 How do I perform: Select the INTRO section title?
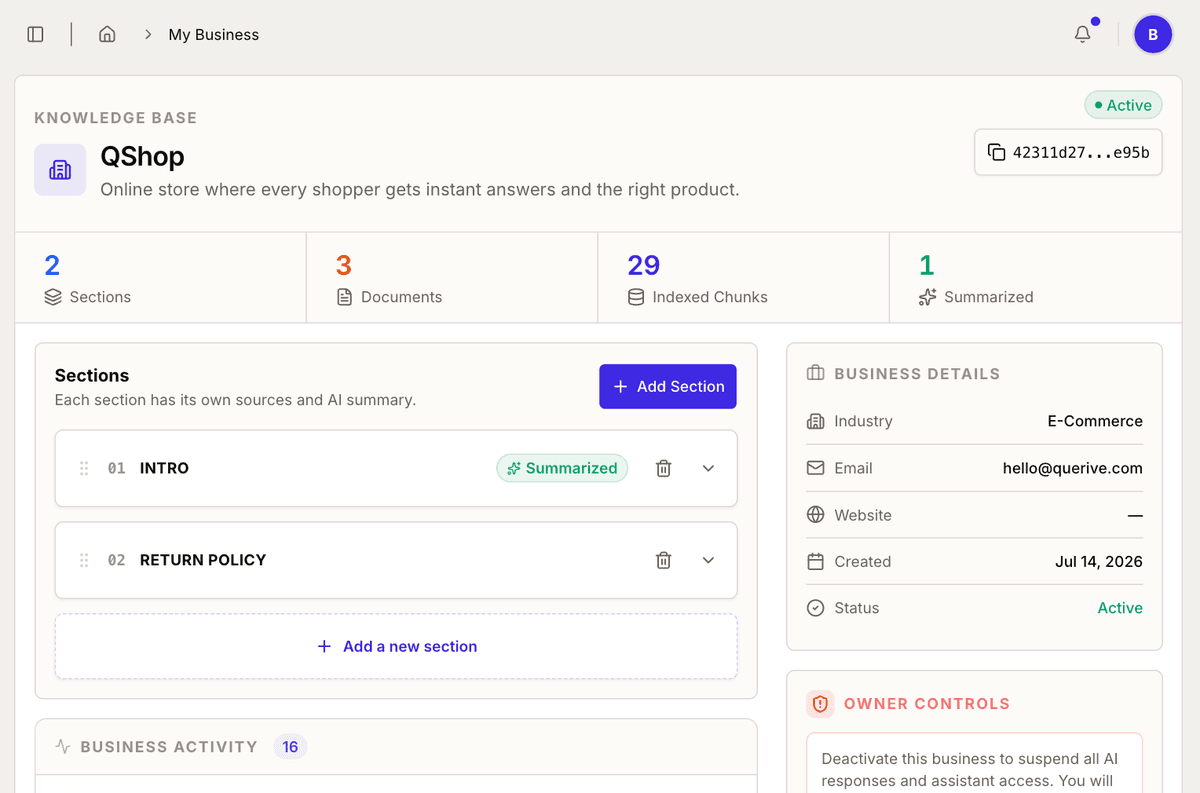point(164,468)
